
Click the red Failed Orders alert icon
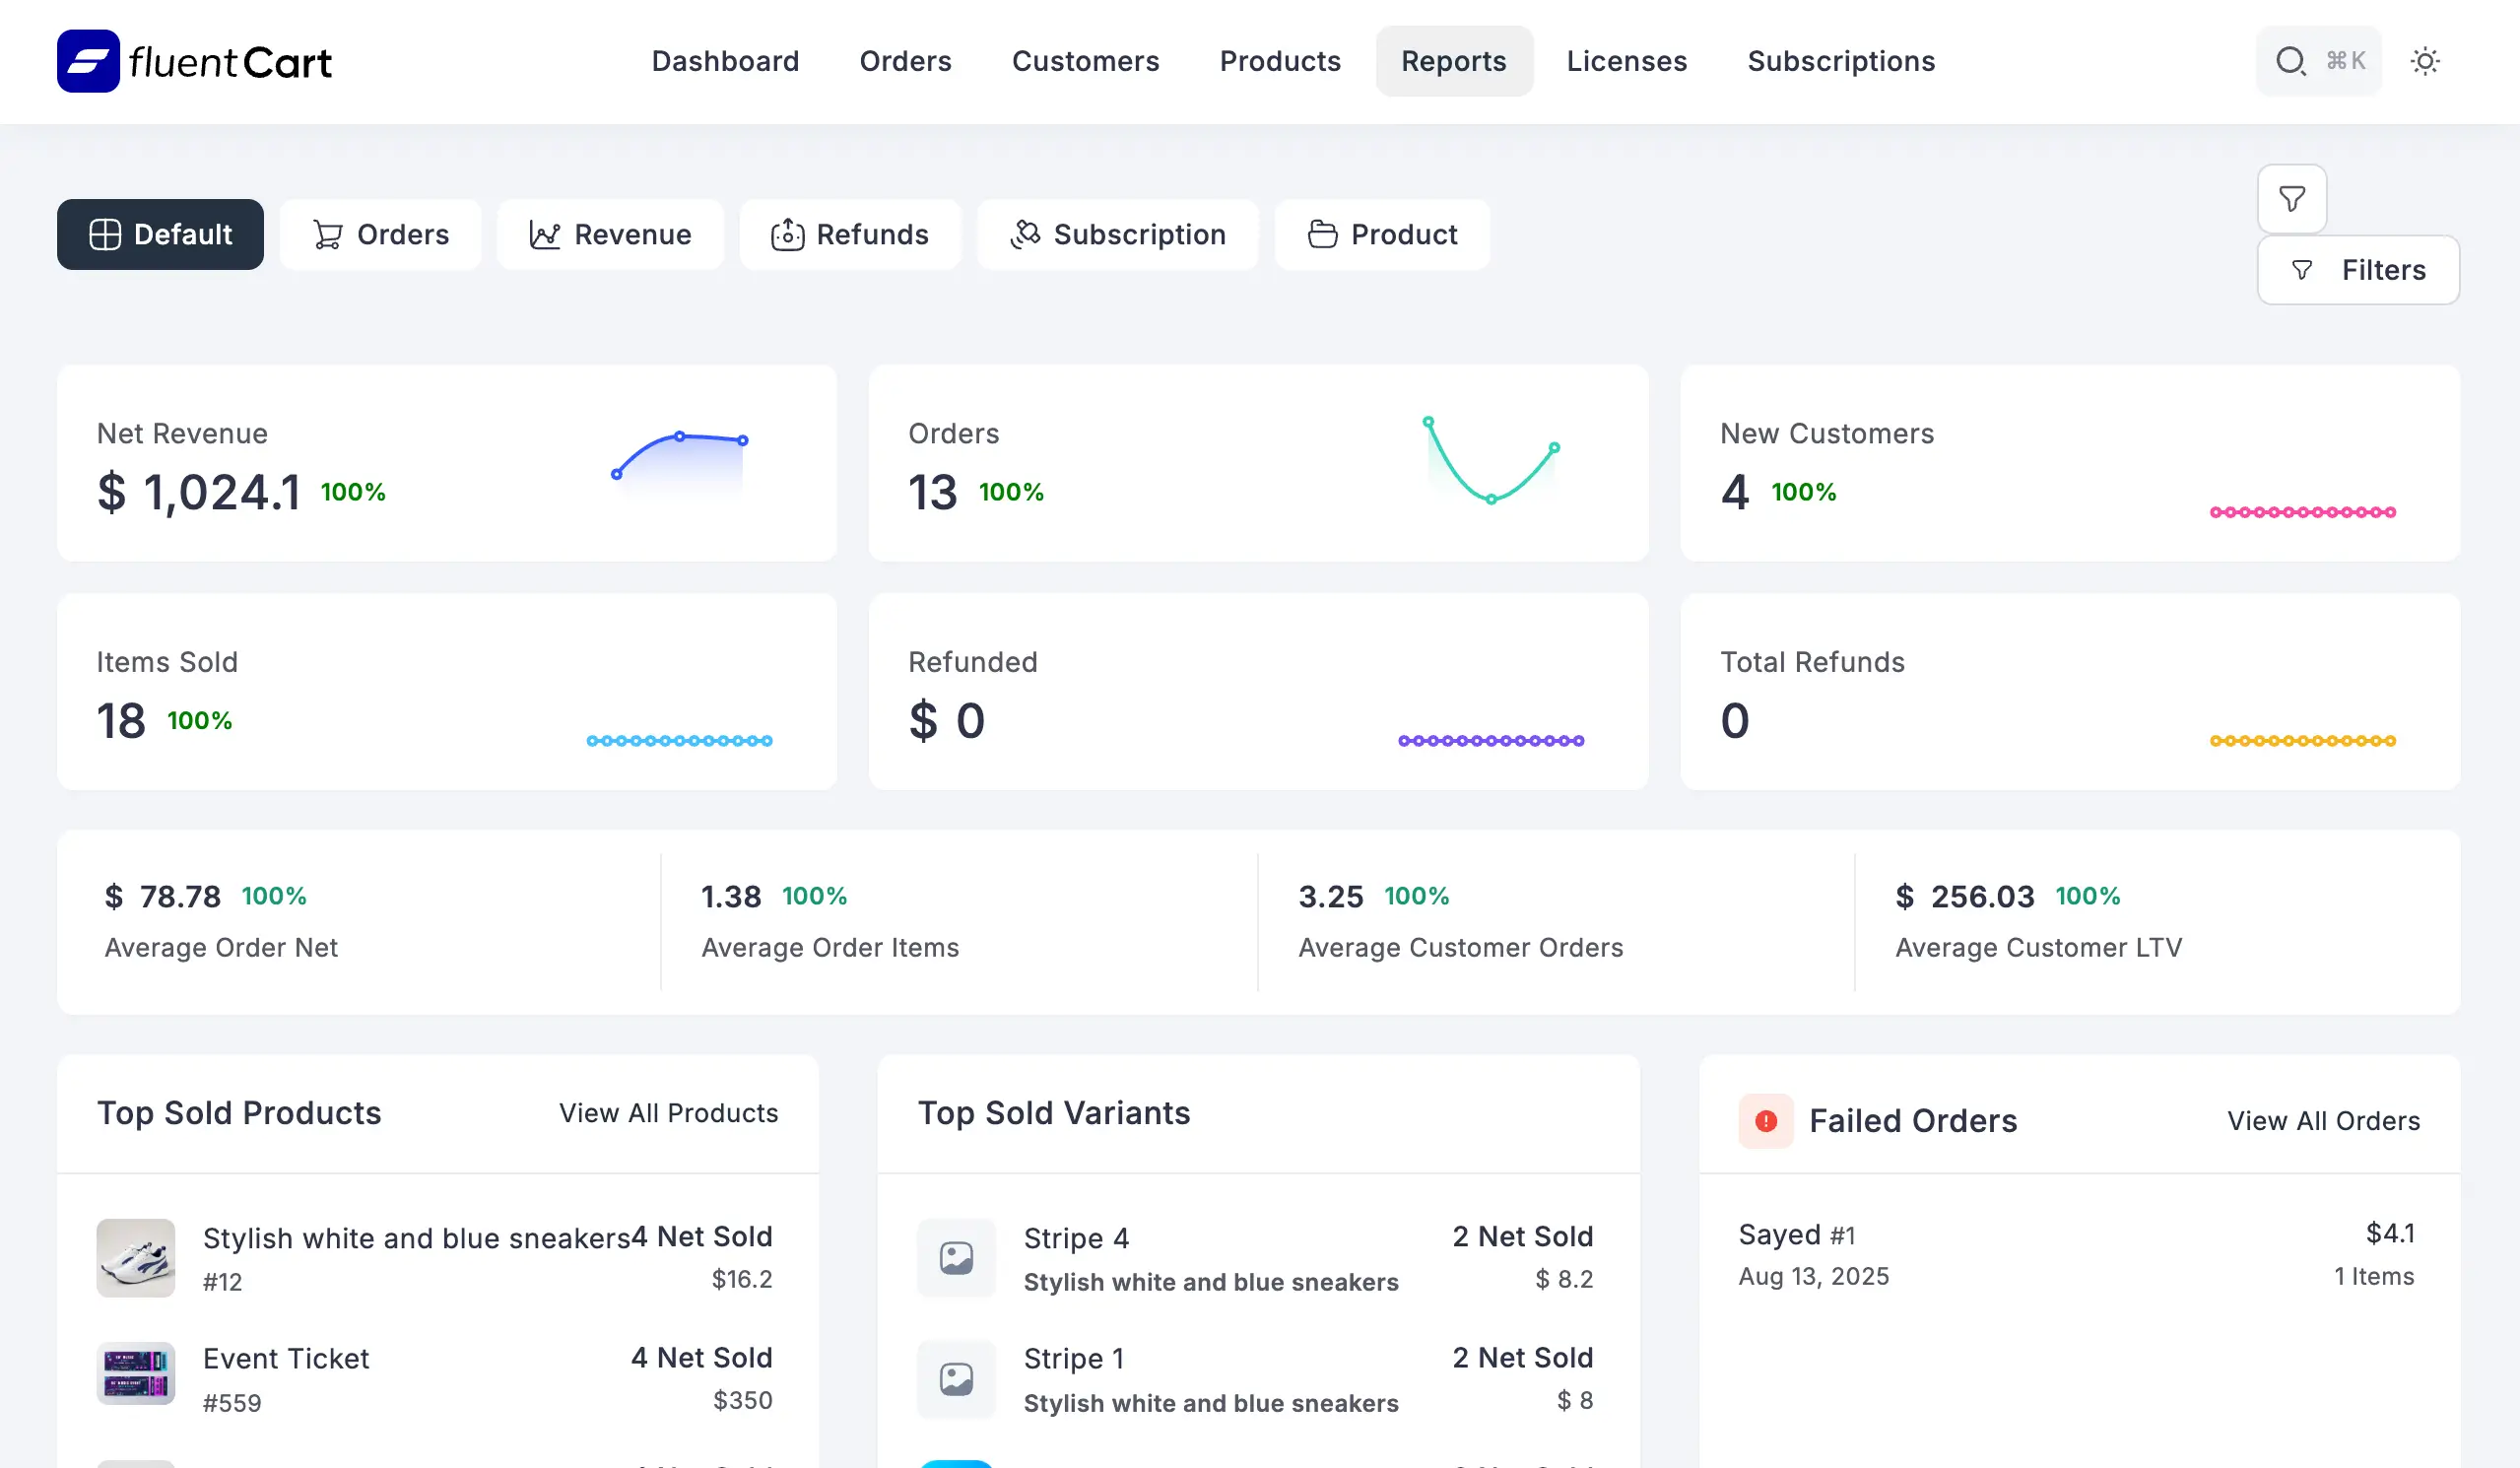[1766, 1121]
